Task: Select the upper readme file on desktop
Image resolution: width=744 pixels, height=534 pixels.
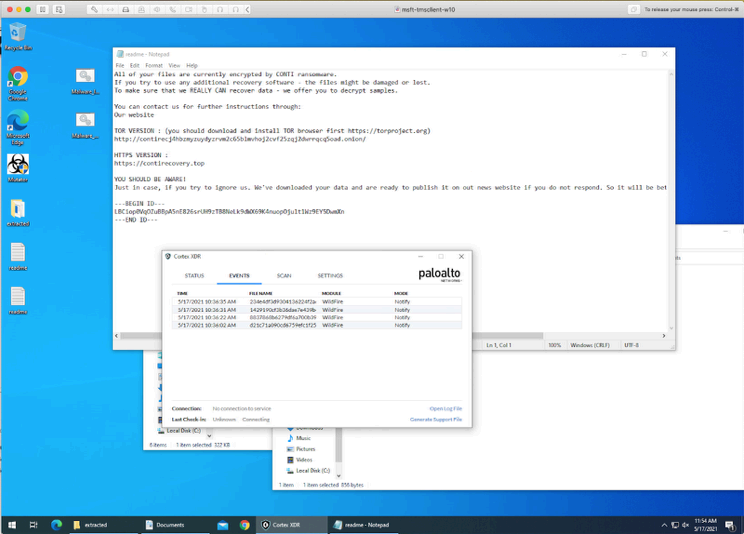Action: (x=18, y=256)
